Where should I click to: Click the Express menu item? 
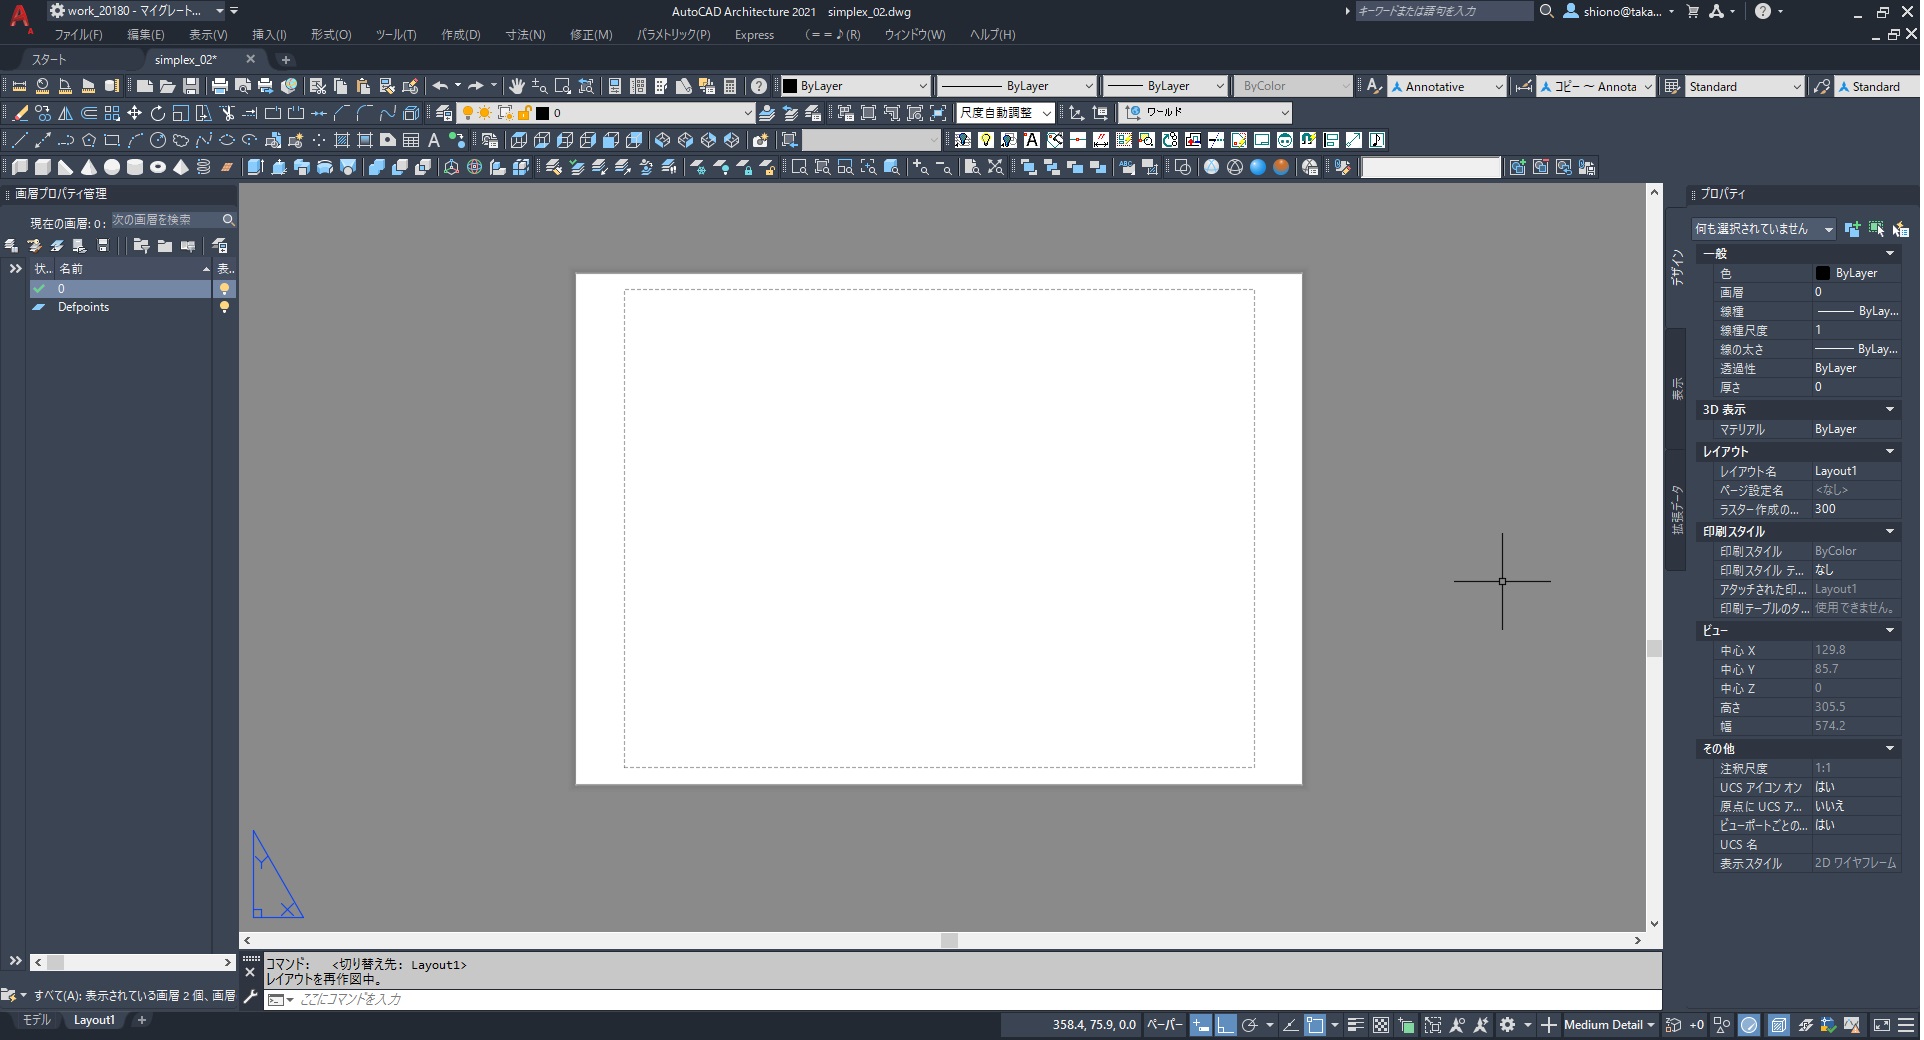coord(754,35)
